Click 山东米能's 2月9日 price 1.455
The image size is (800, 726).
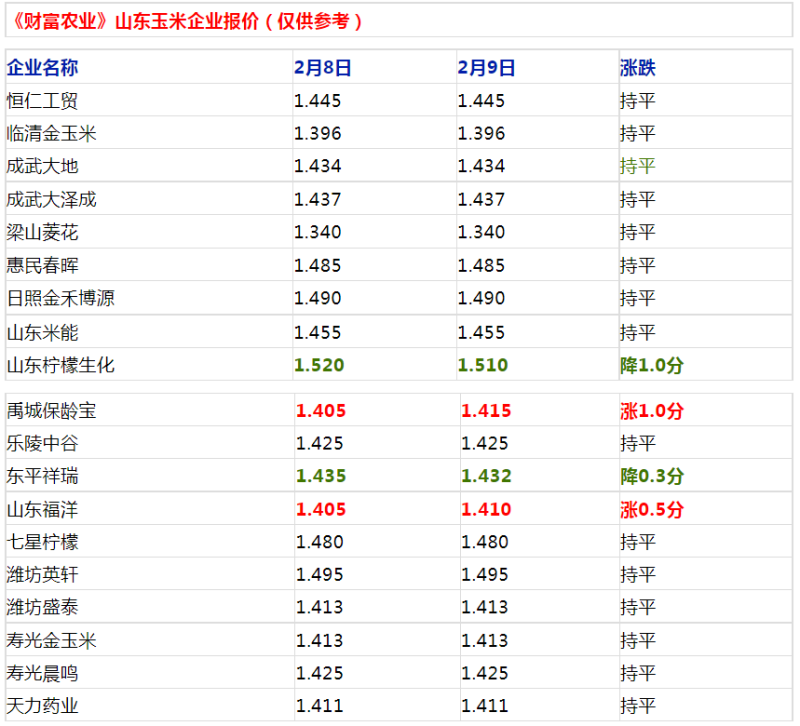[481, 333]
